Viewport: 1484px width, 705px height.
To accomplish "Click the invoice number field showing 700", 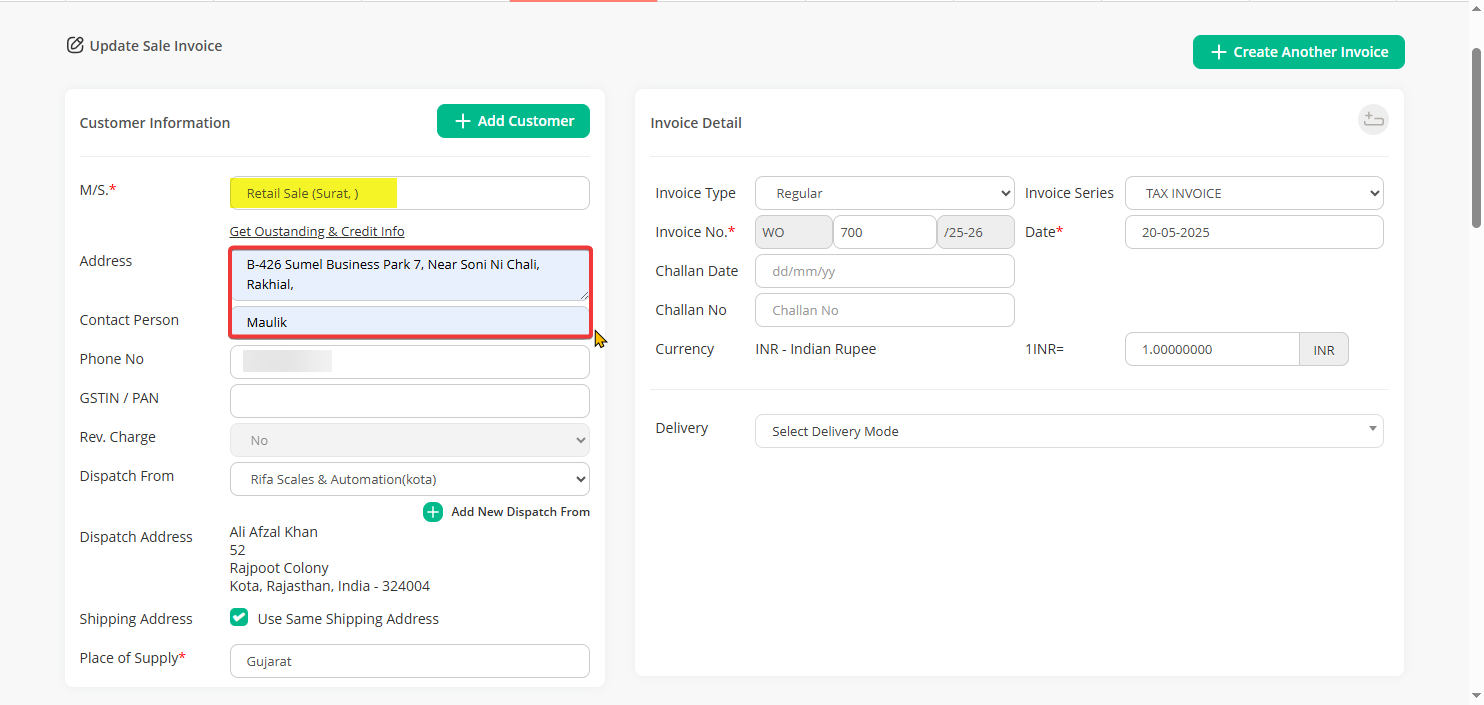I will [883, 232].
